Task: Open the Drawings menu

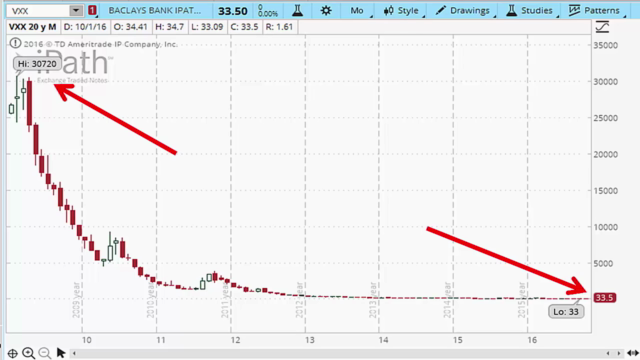Action: pos(462,11)
